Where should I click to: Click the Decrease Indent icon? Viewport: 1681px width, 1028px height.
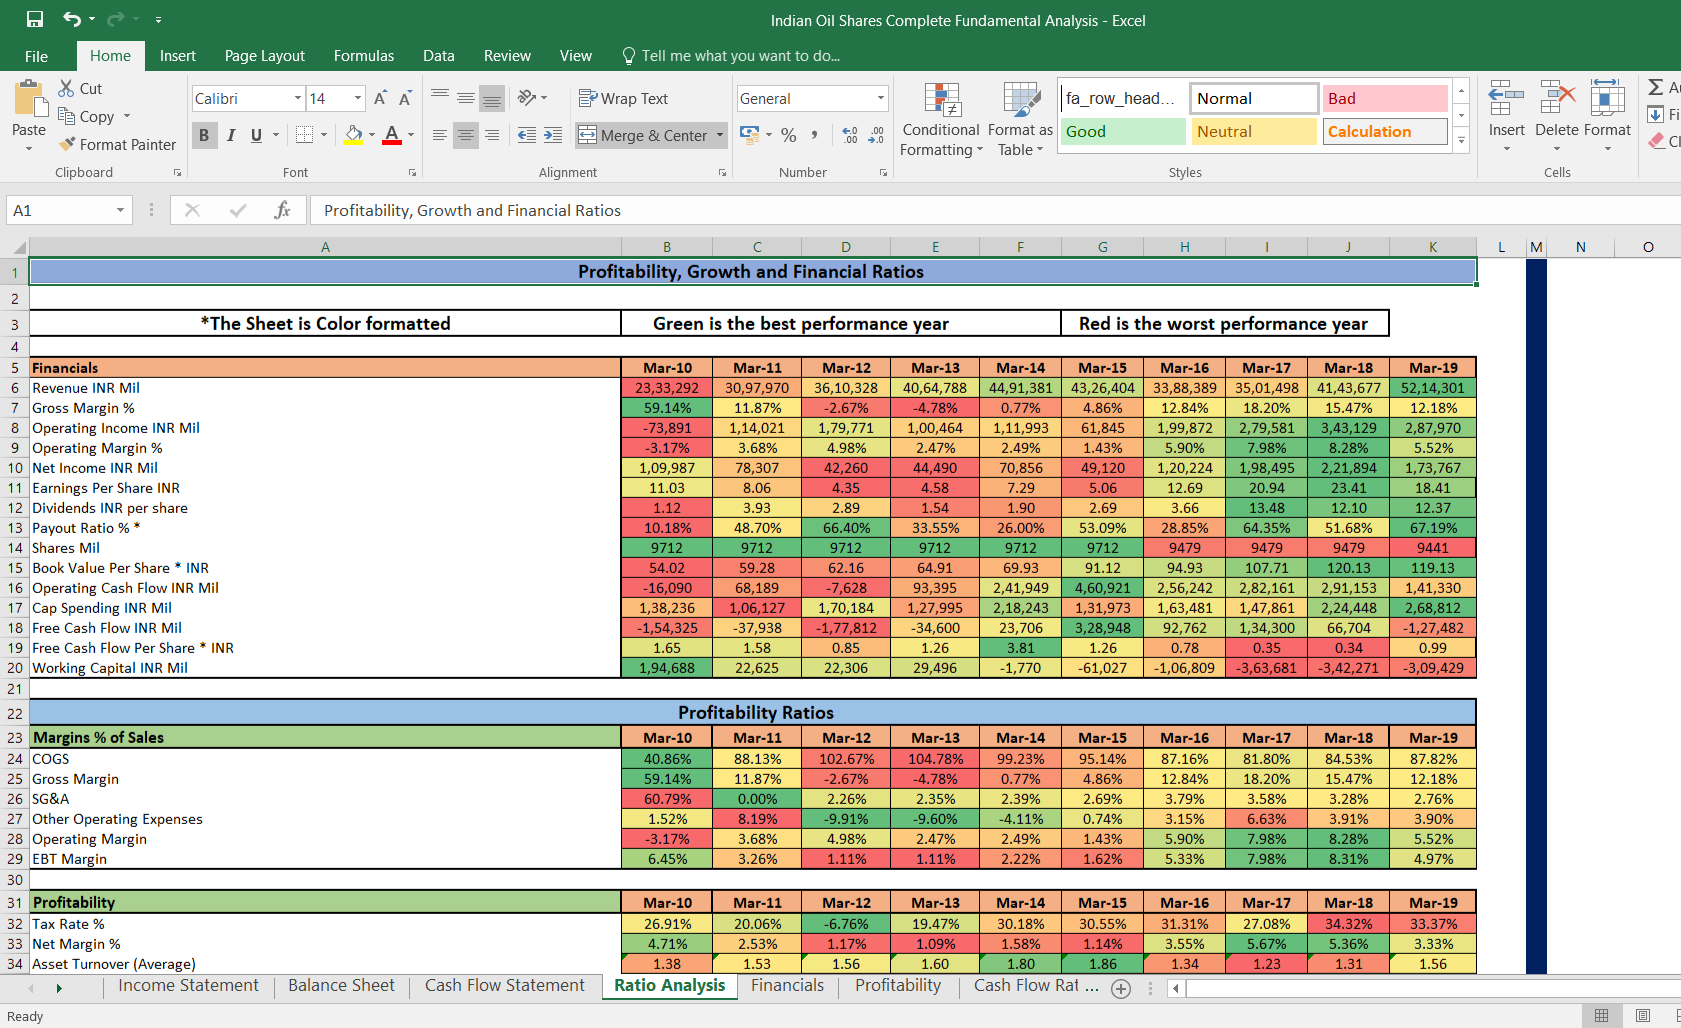[527, 135]
